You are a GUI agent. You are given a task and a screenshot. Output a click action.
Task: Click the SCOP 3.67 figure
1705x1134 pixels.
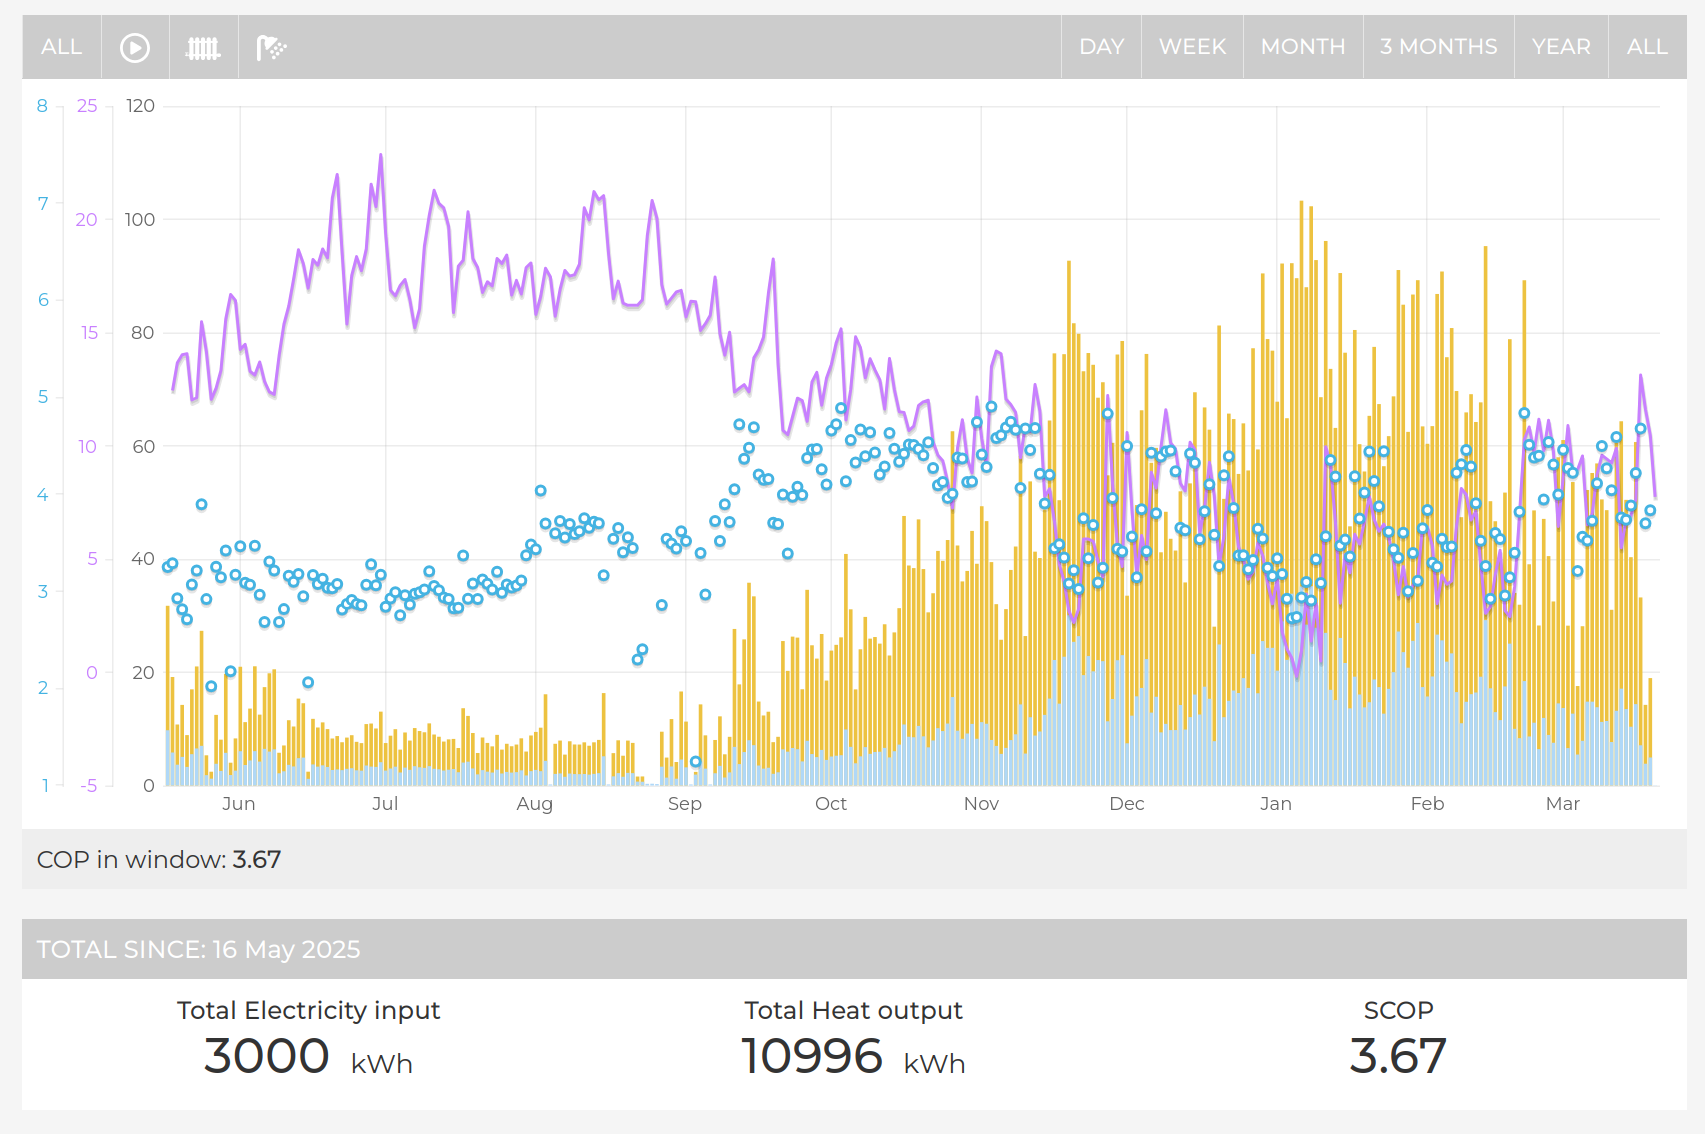[x=1397, y=1056]
